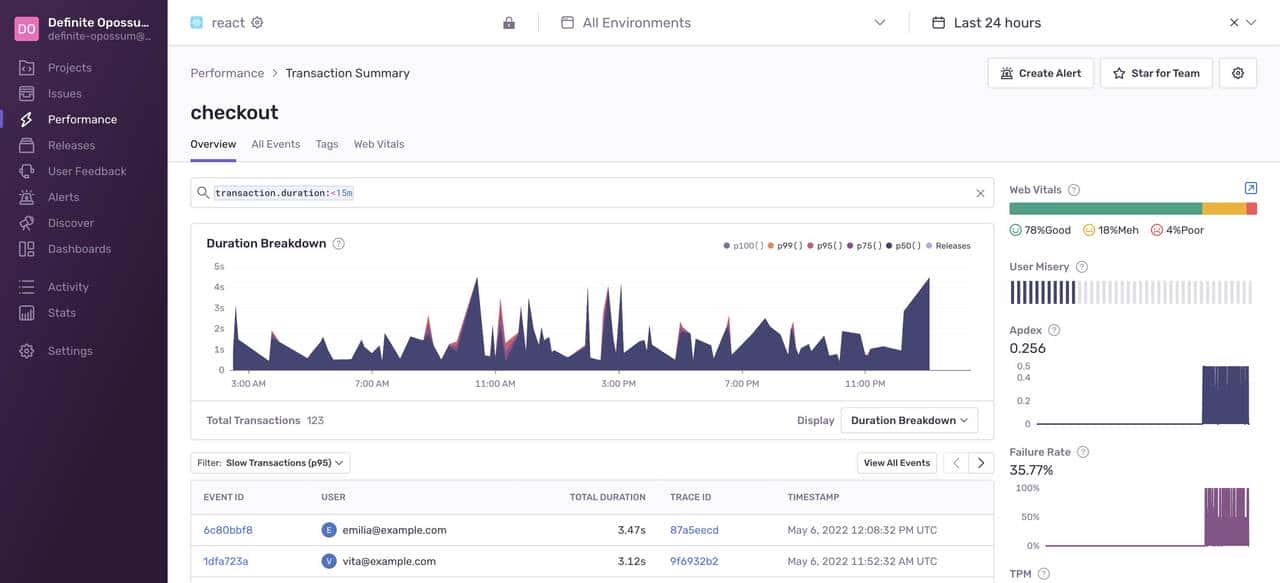Viewport: 1280px width, 583px height.
Task: Toggle the p100() series in chart legend
Action: [x=744, y=246]
